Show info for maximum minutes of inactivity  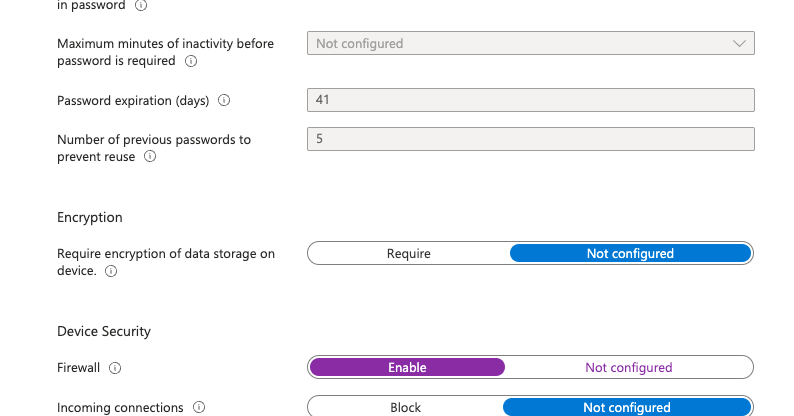coord(191,61)
